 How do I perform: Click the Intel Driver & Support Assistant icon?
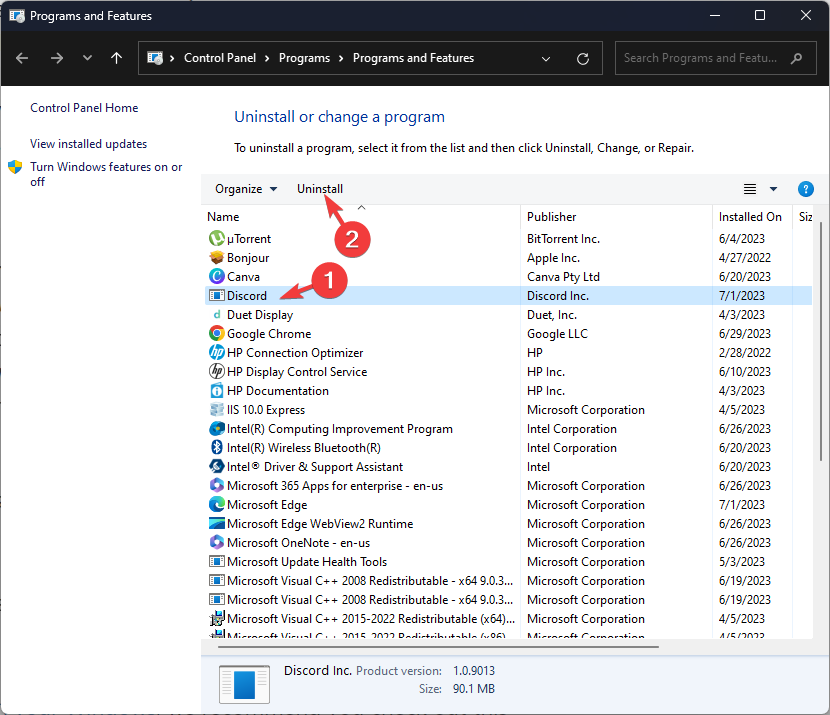[216, 466]
